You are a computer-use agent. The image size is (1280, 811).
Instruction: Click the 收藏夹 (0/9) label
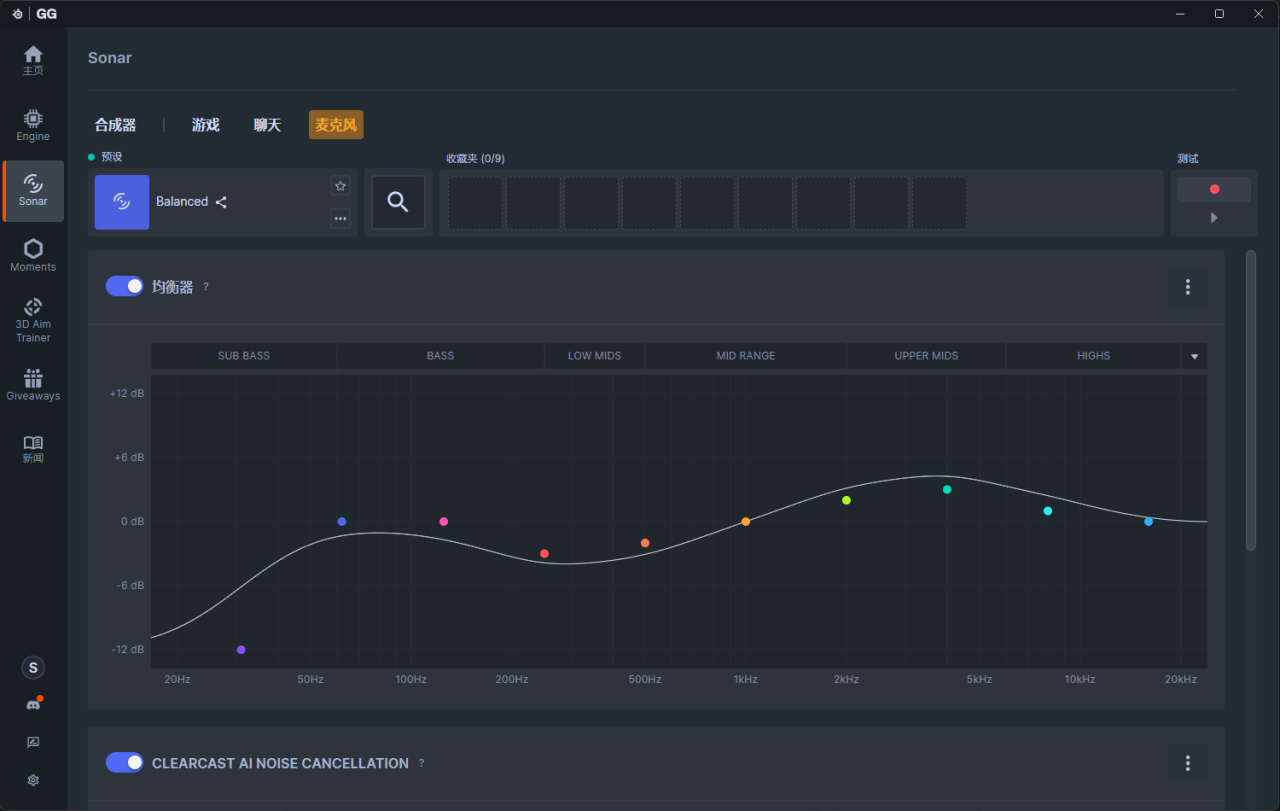(x=475, y=159)
